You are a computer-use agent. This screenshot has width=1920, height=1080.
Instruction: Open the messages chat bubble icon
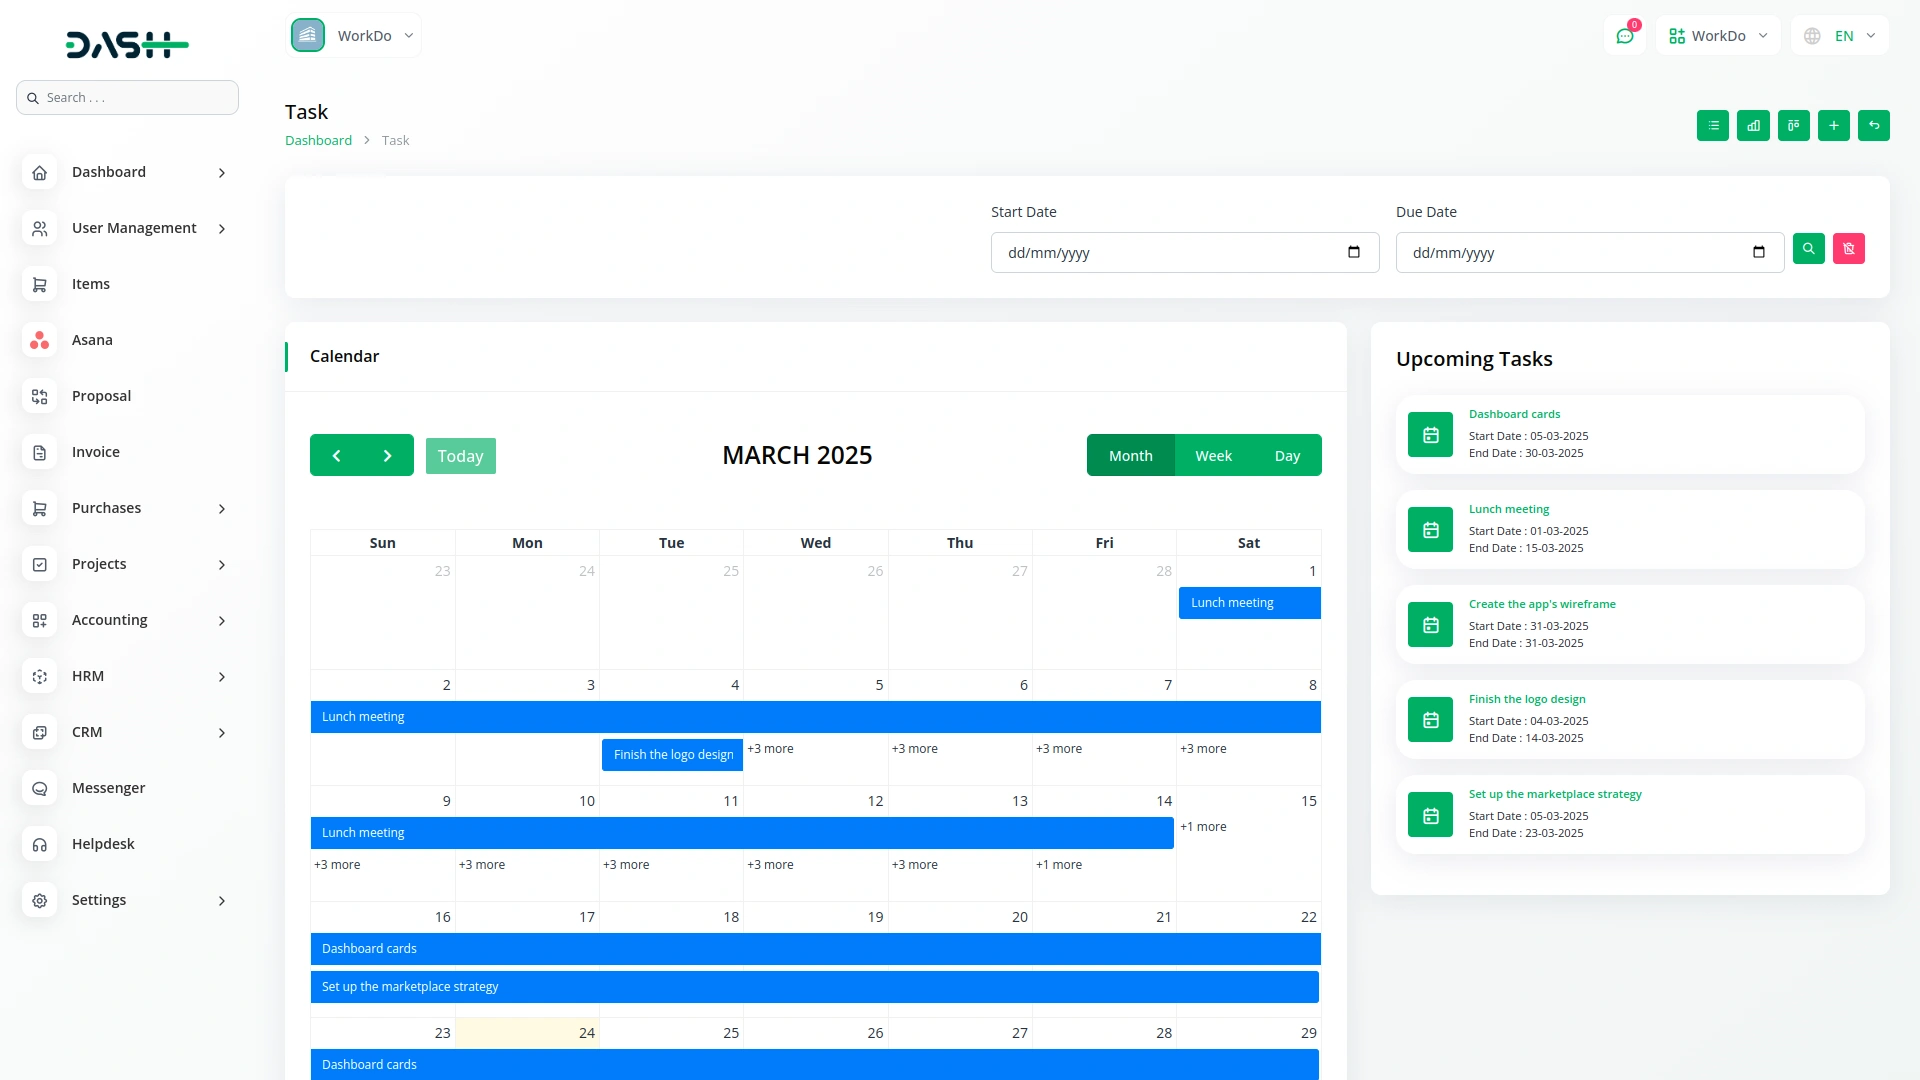coord(1625,36)
